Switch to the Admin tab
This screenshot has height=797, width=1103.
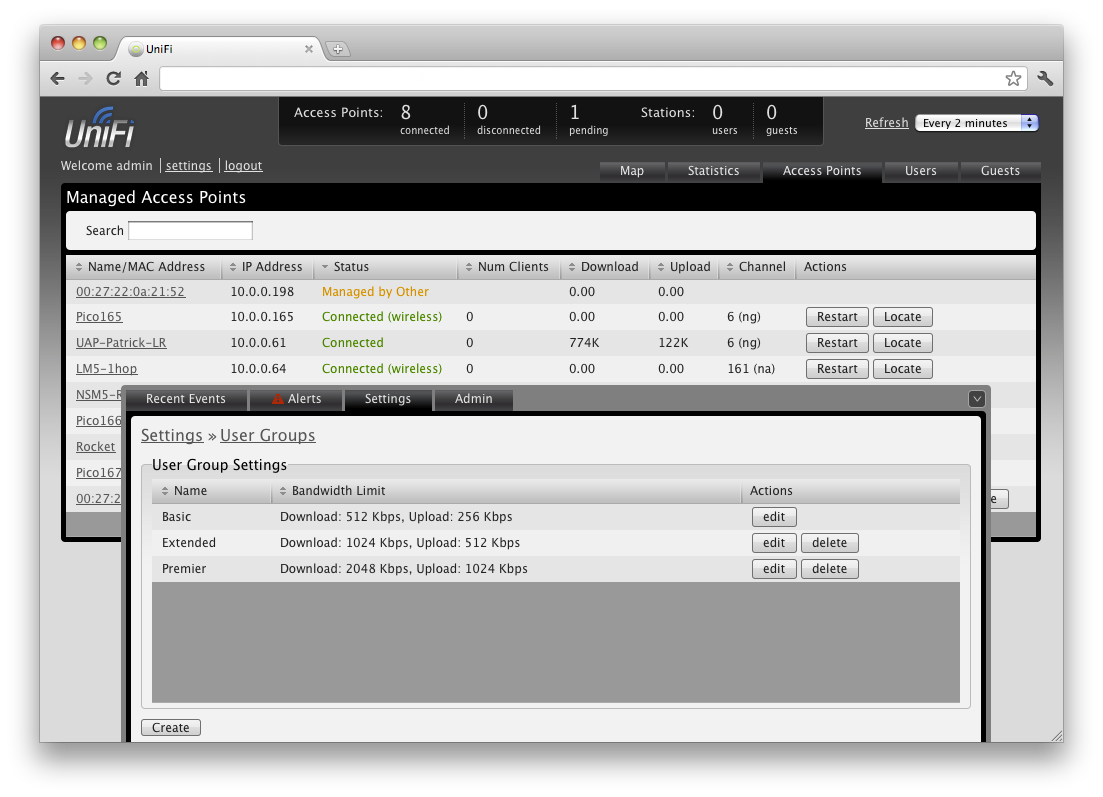tap(473, 399)
